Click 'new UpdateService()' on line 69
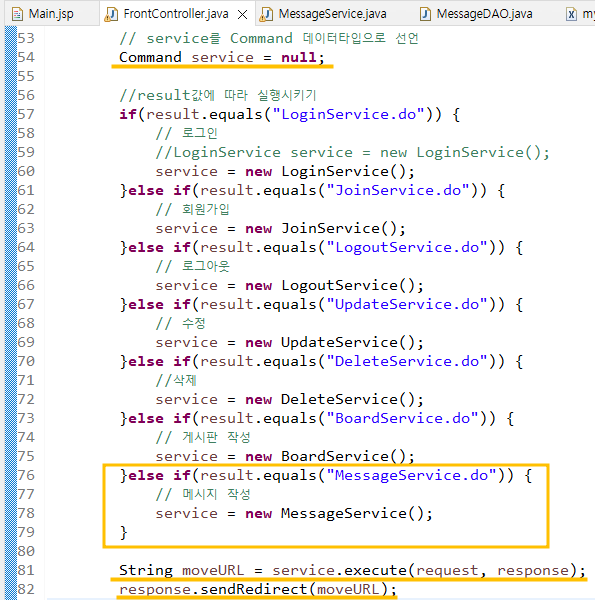This screenshot has height=600, width=595. click(x=330, y=342)
